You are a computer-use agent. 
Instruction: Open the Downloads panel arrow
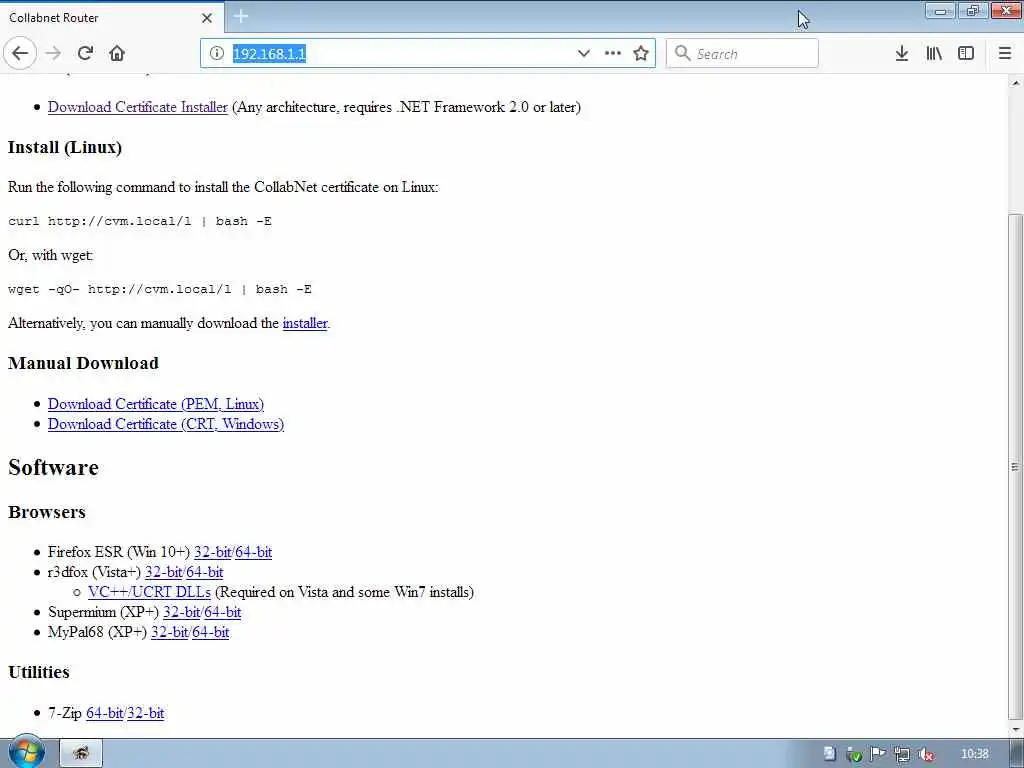902,54
